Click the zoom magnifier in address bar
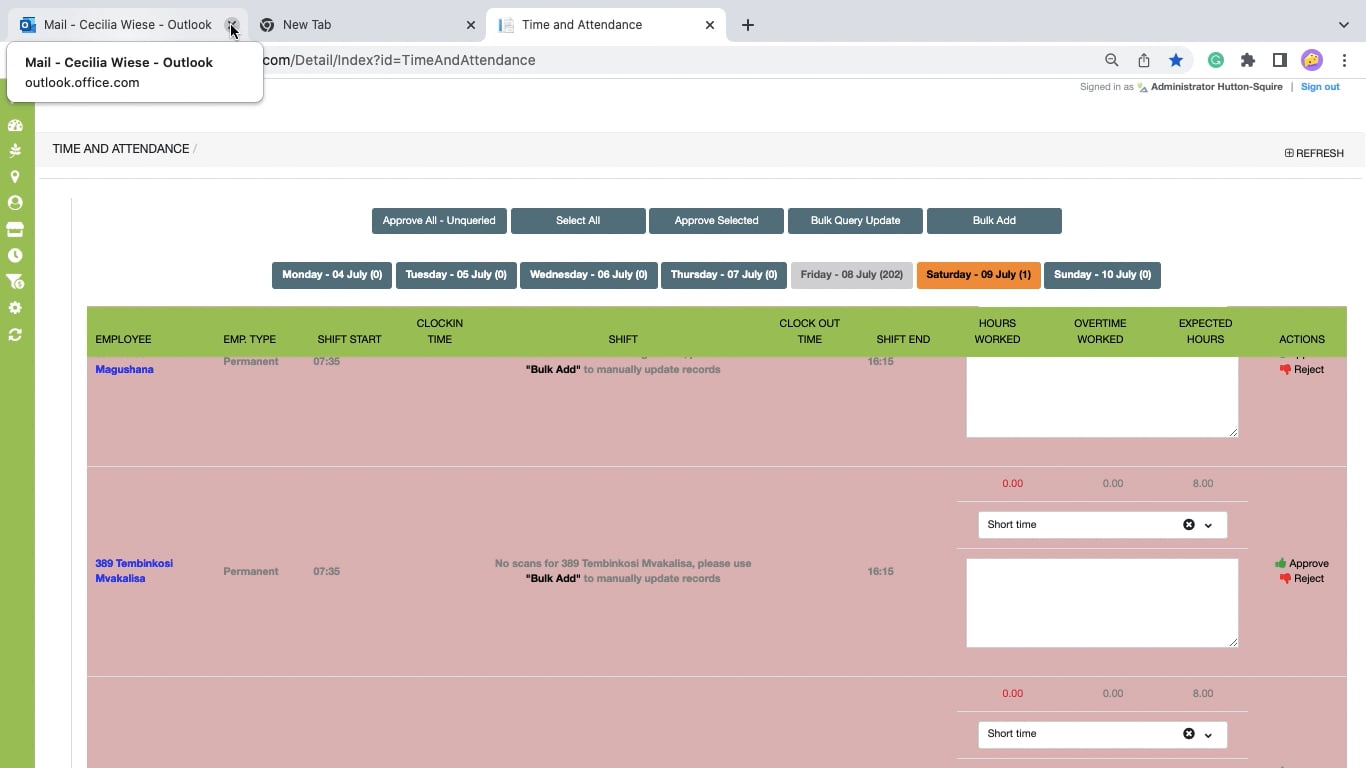This screenshot has height=768, width=1366. (x=1111, y=60)
